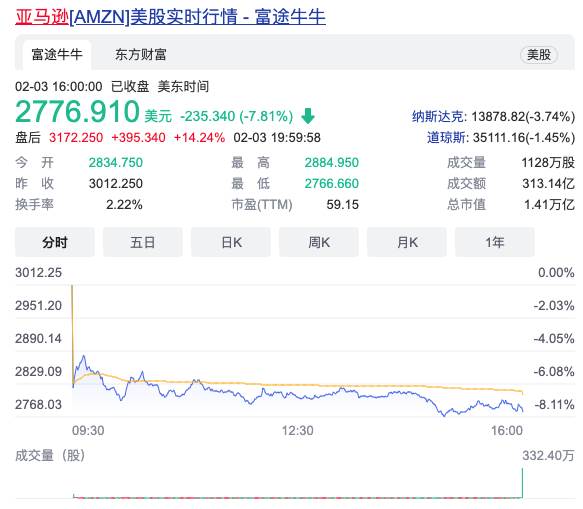Click the 16:00 time axis label
The image size is (583, 509).
[507, 431]
